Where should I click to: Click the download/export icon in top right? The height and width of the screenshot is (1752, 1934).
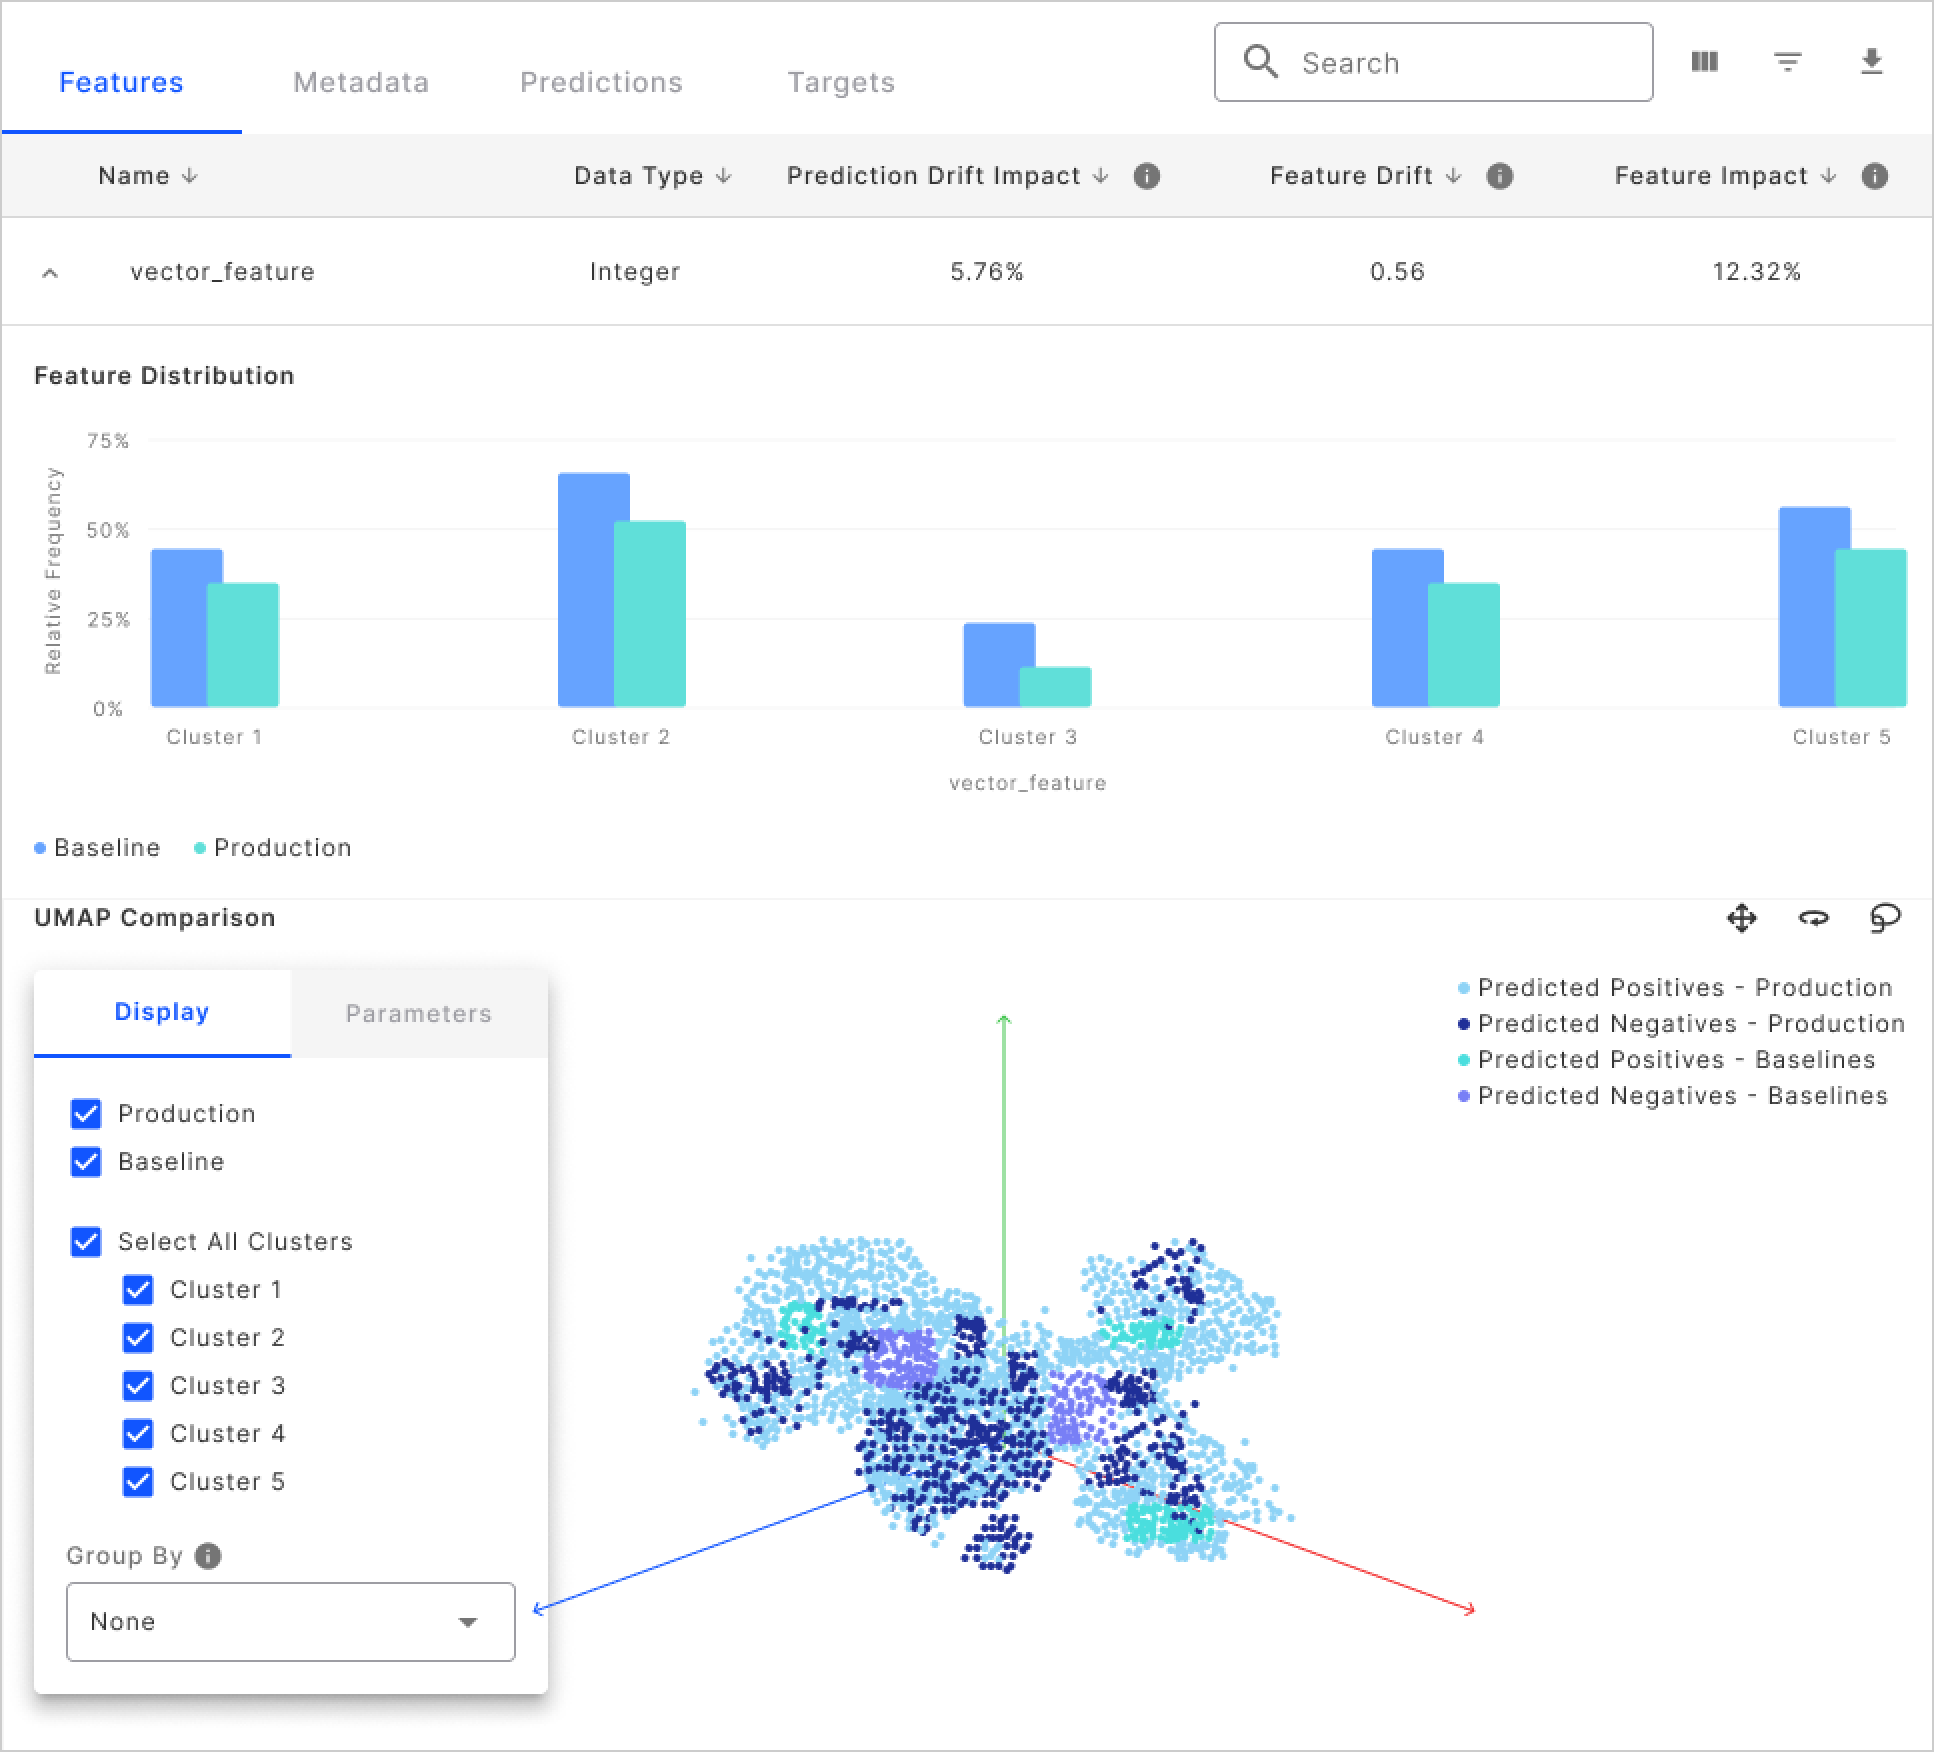click(x=1871, y=62)
